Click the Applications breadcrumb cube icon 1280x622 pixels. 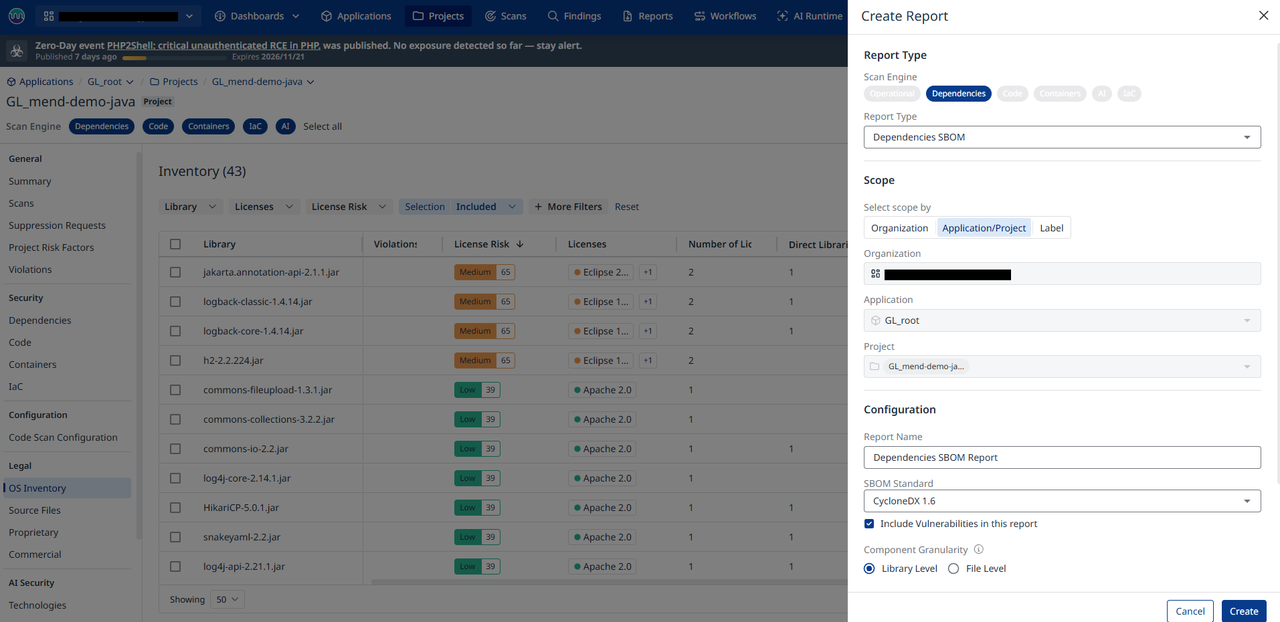12,82
